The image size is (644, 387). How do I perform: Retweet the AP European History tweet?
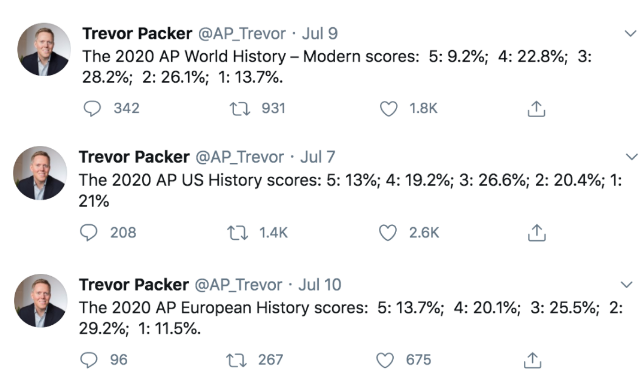[x=236, y=360]
